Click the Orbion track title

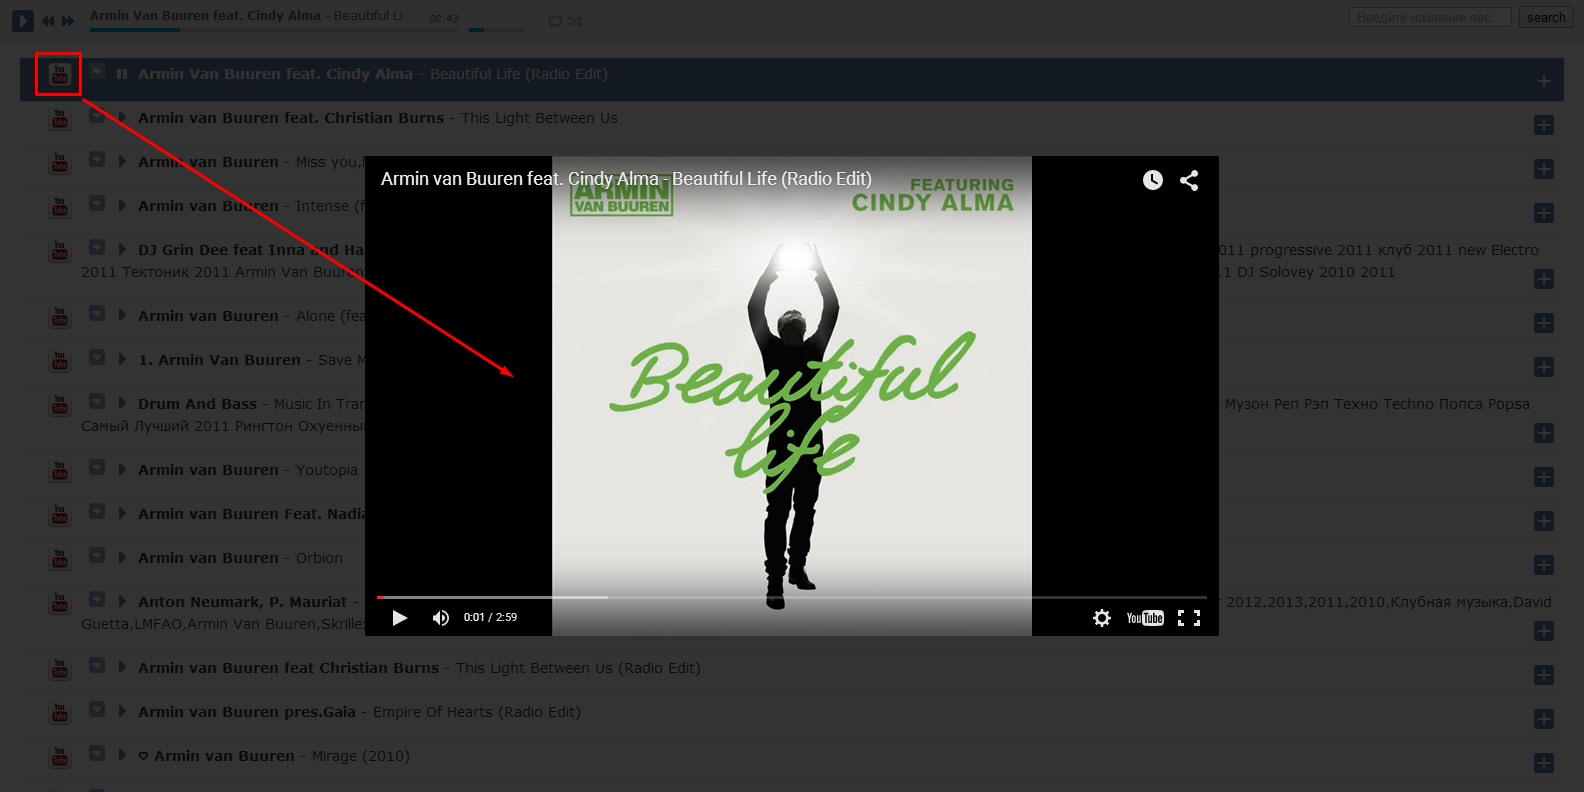(319, 558)
